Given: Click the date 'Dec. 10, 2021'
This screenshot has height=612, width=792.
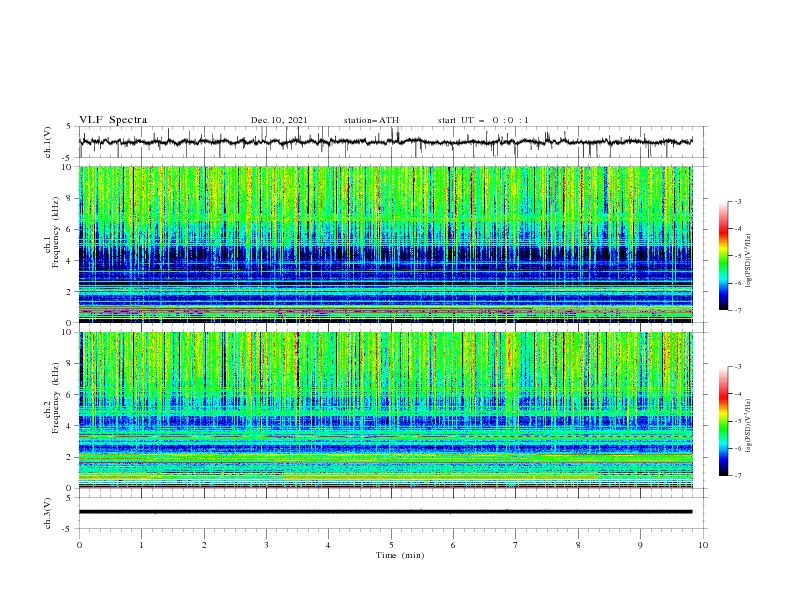Looking at the screenshot, I should (279, 120).
